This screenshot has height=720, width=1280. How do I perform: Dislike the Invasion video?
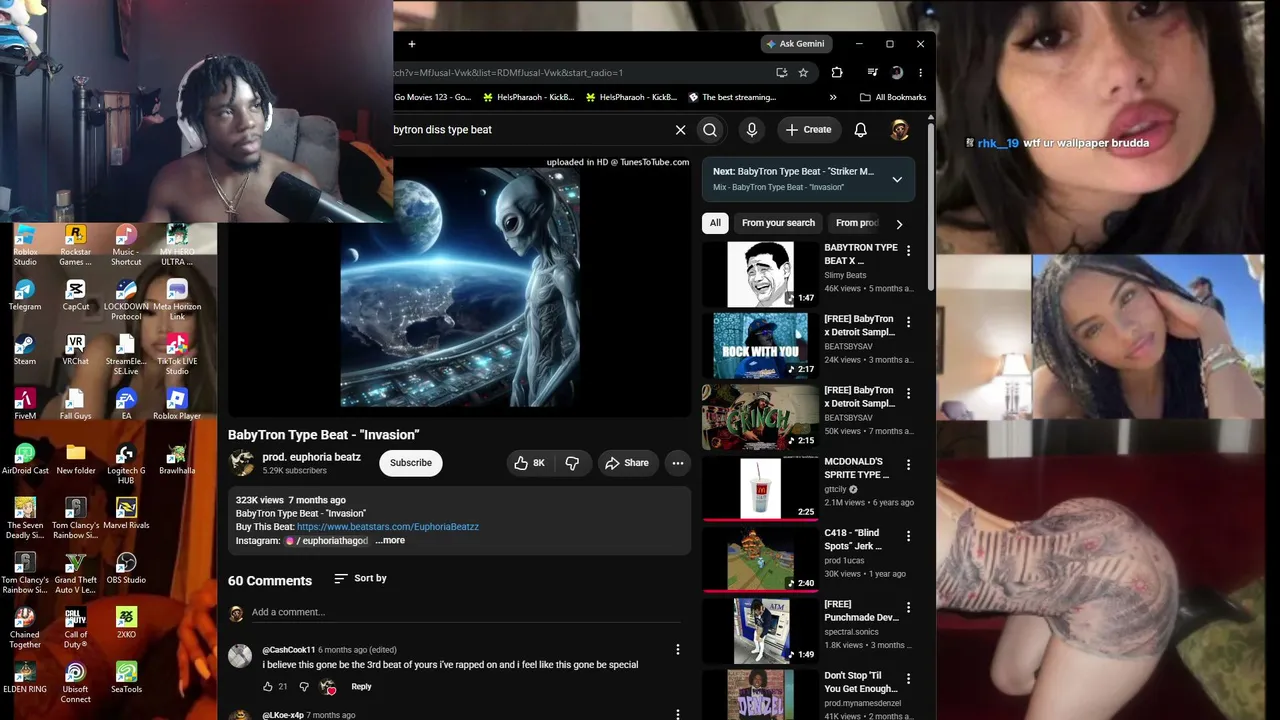[x=572, y=463]
